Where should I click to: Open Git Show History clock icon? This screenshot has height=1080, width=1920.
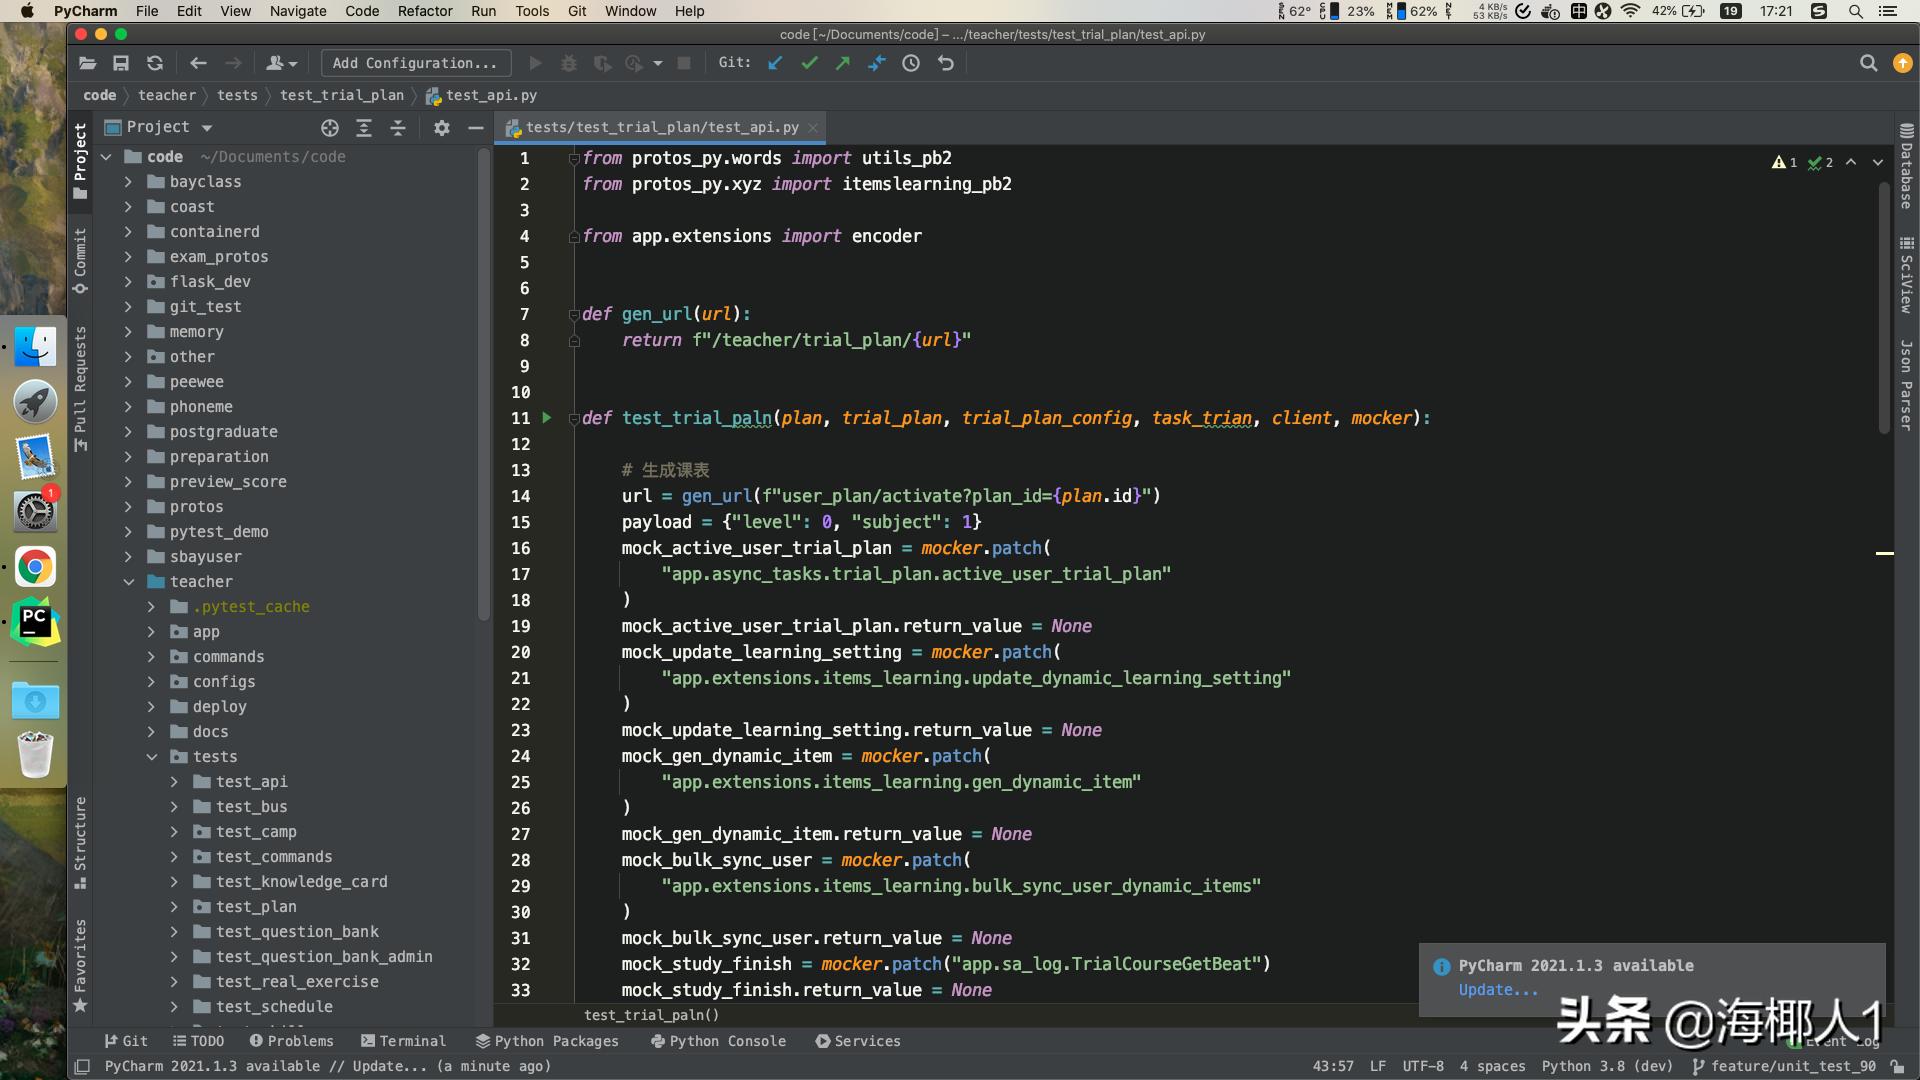pos(911,63)
